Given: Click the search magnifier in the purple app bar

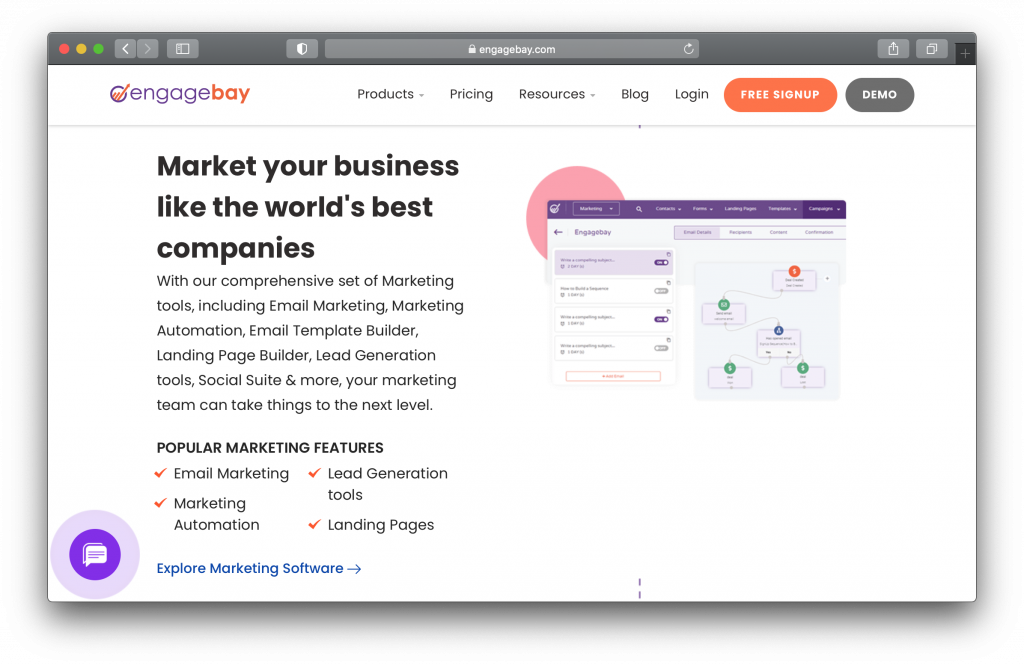Looking at the screenshot, I should [x=639, y=209].
